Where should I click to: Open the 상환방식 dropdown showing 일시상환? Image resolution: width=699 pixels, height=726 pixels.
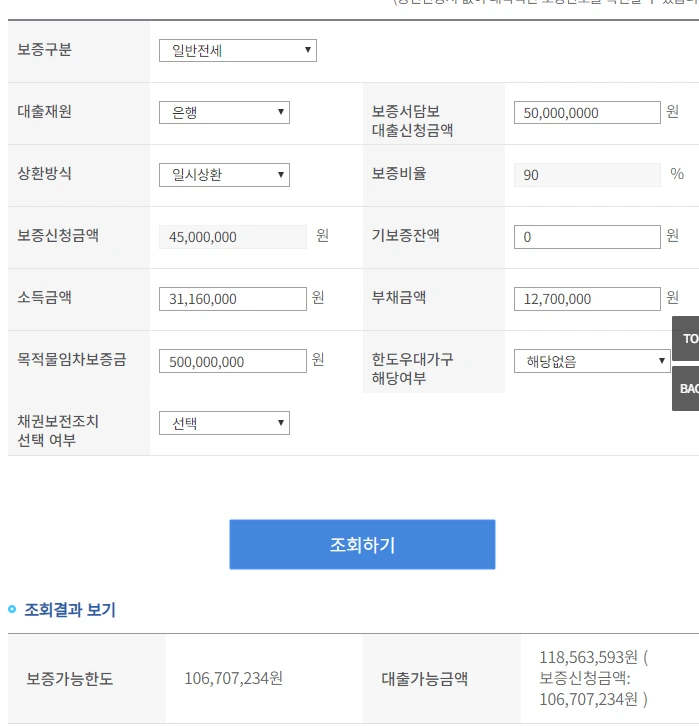coord(224,175)
